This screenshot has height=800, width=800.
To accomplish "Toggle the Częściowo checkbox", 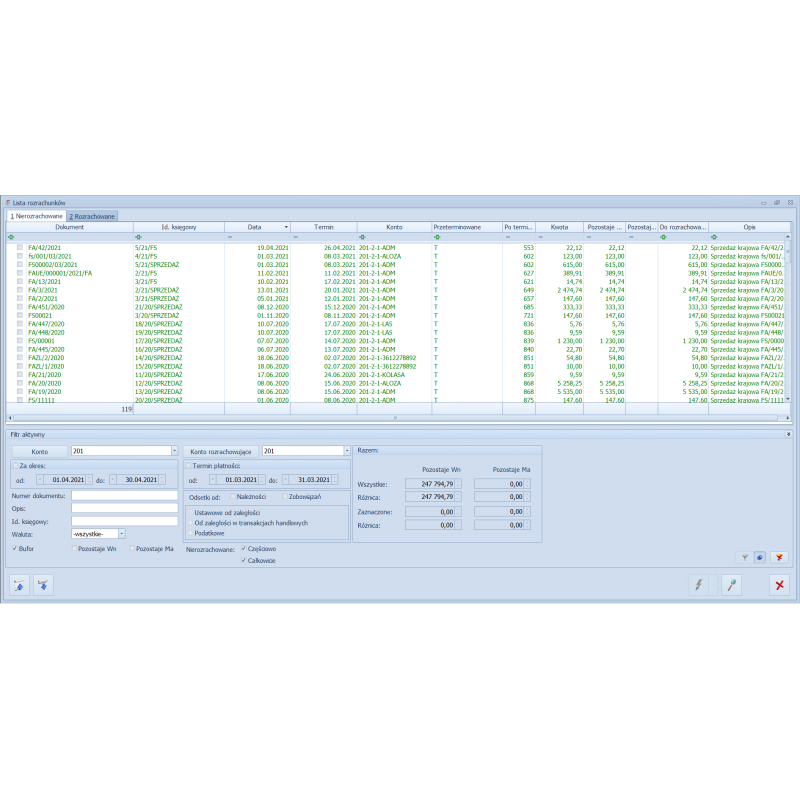I will (244, 549).
